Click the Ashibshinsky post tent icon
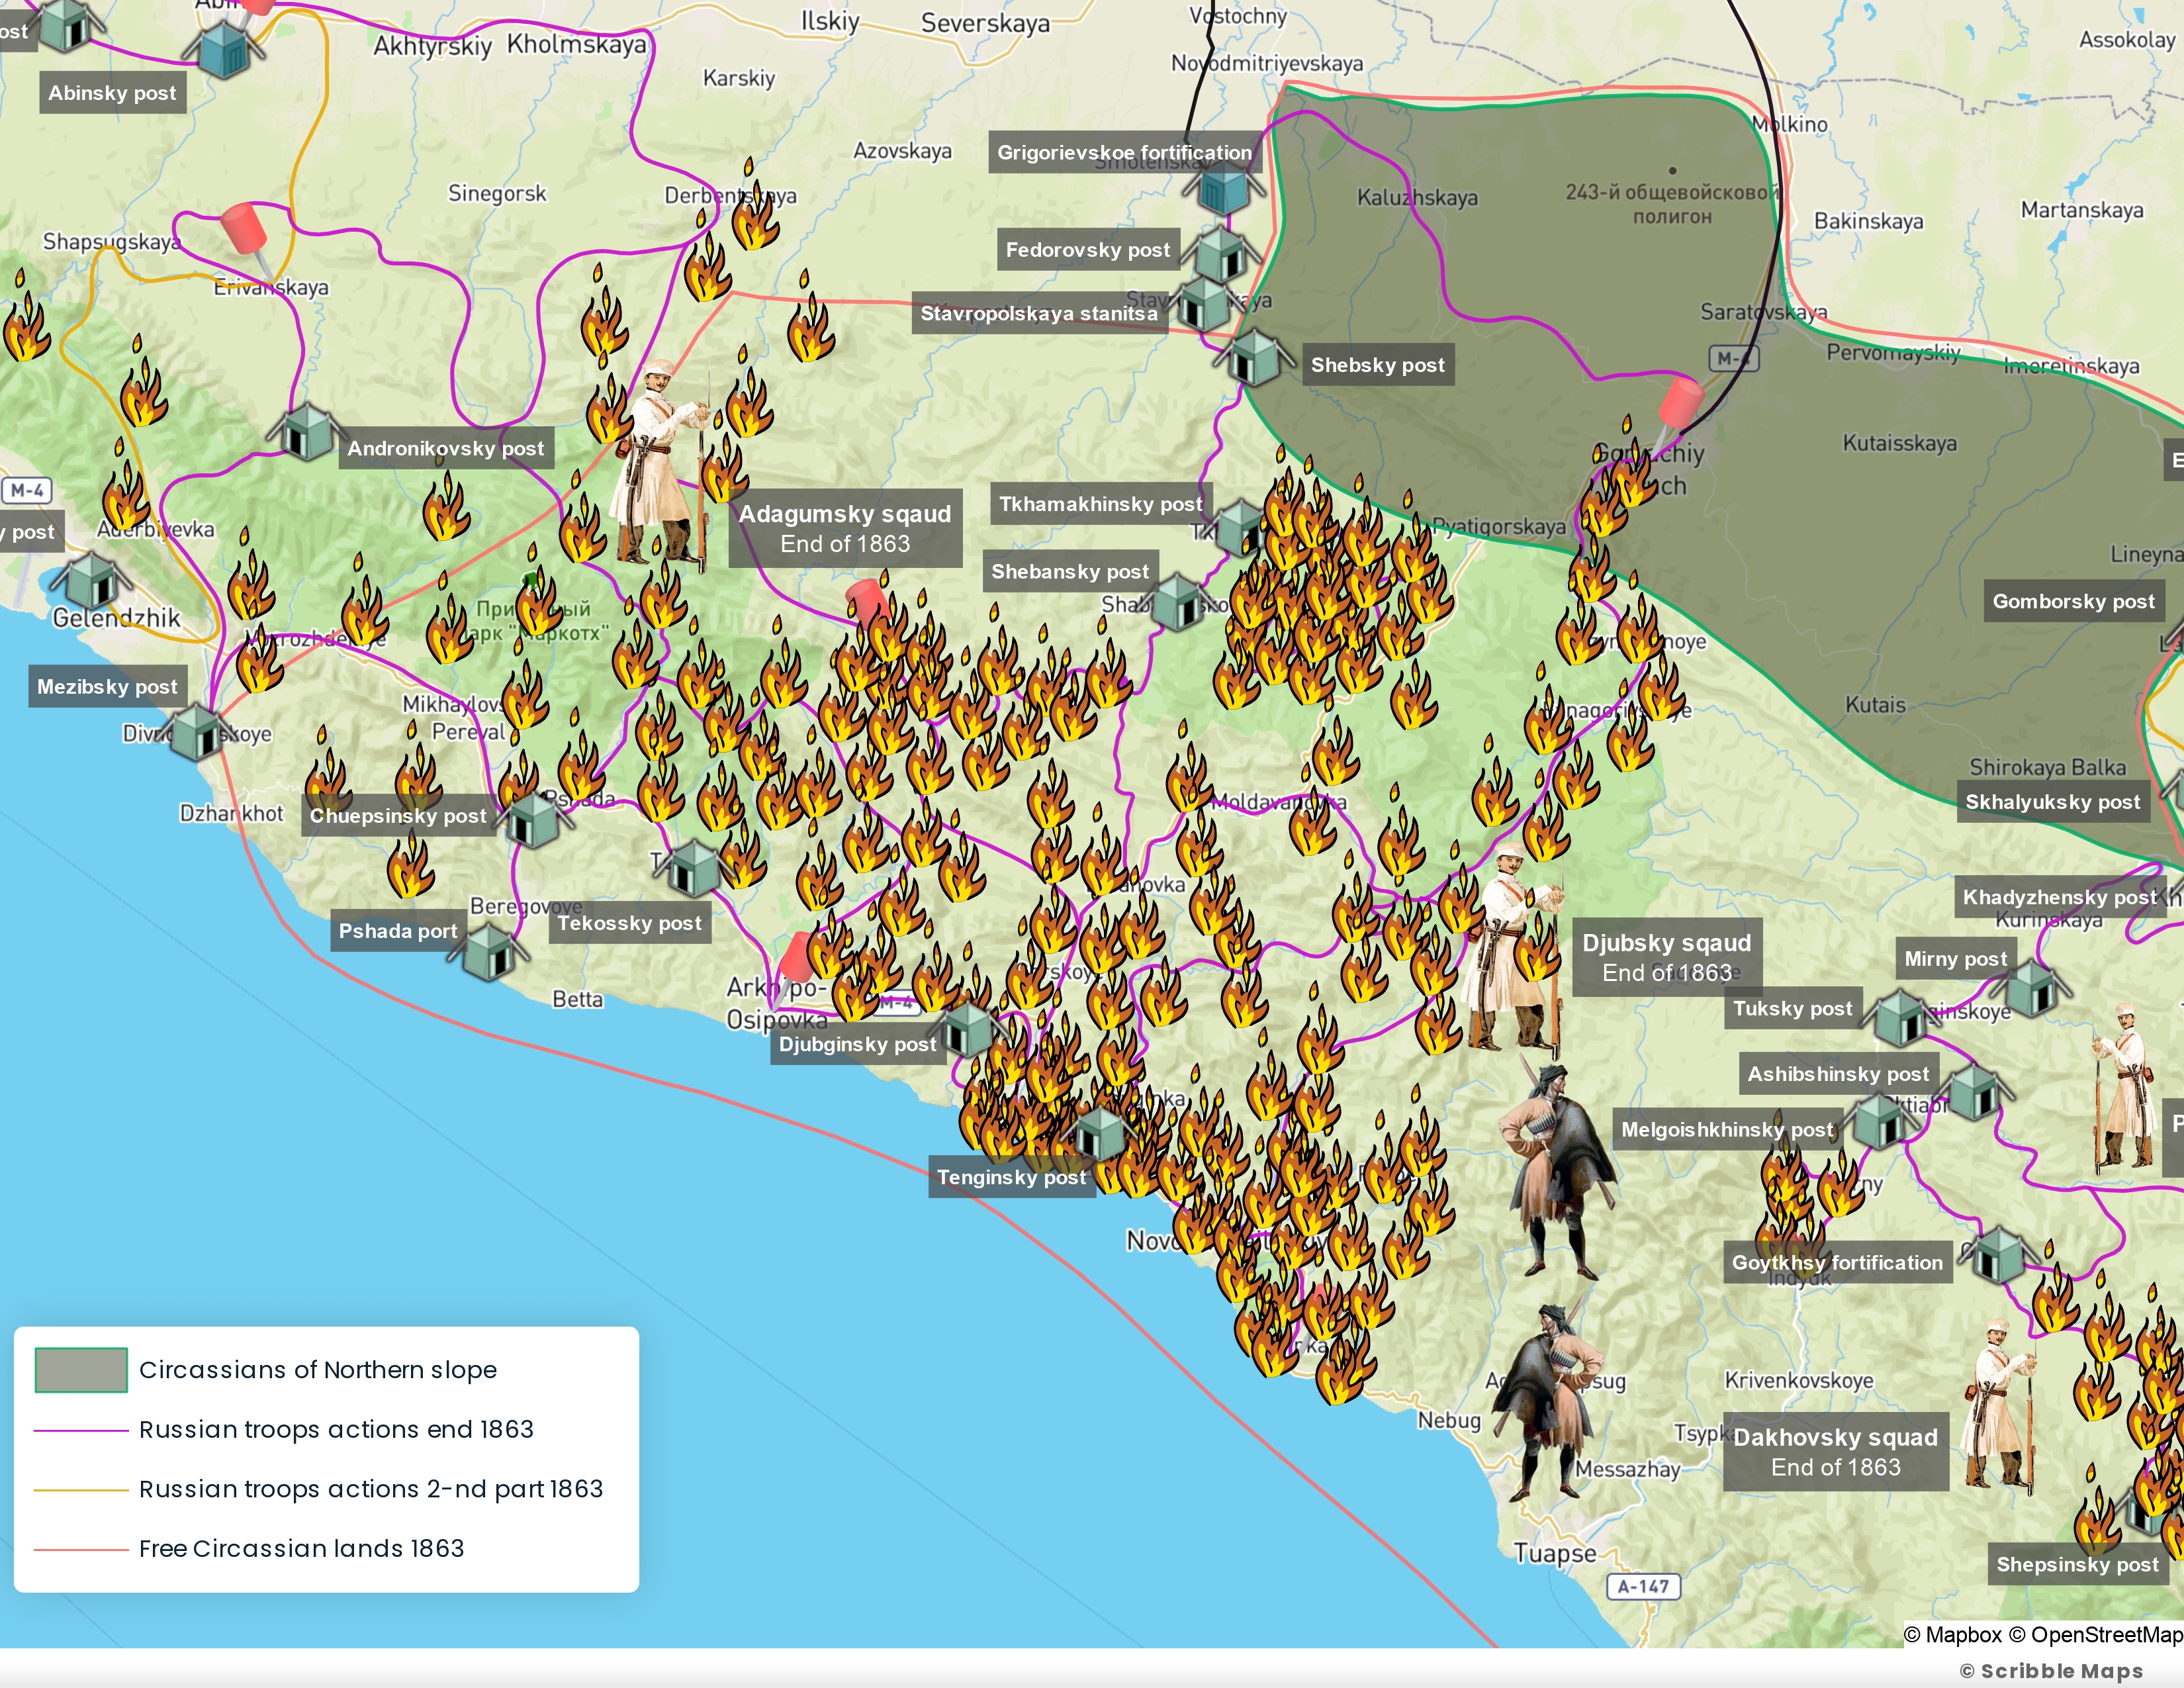Viewport: 2184px width, 1688px height. pos(1974,1091)
